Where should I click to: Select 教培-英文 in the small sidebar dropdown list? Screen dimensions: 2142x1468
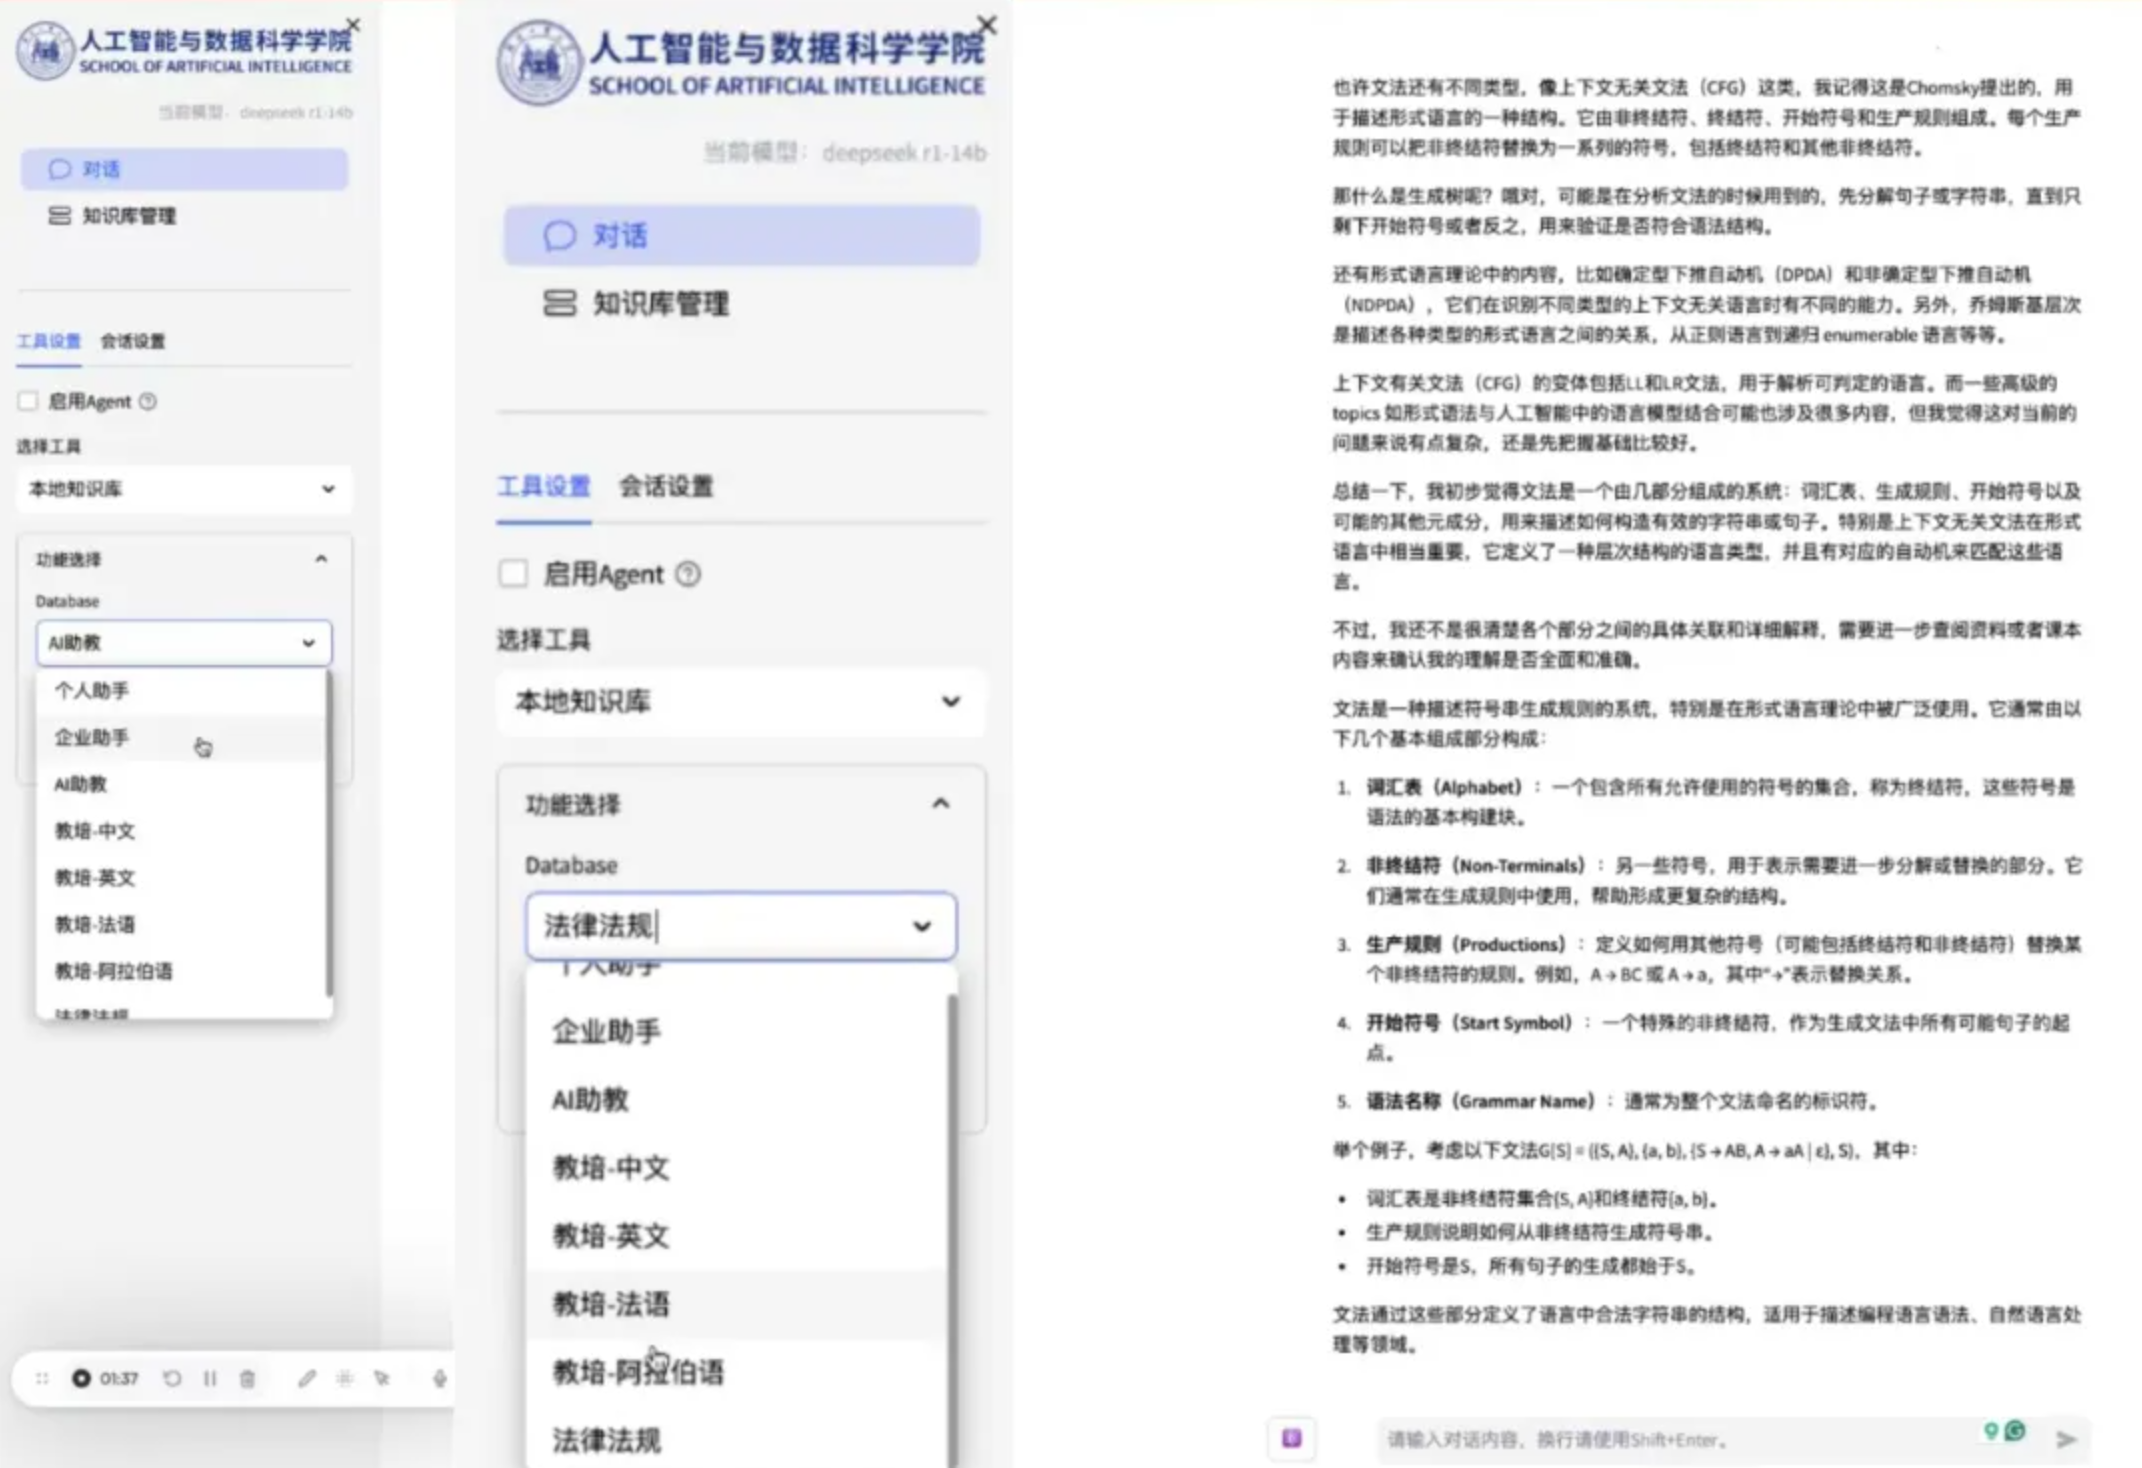pyautogui.click(x=181, y=878)
